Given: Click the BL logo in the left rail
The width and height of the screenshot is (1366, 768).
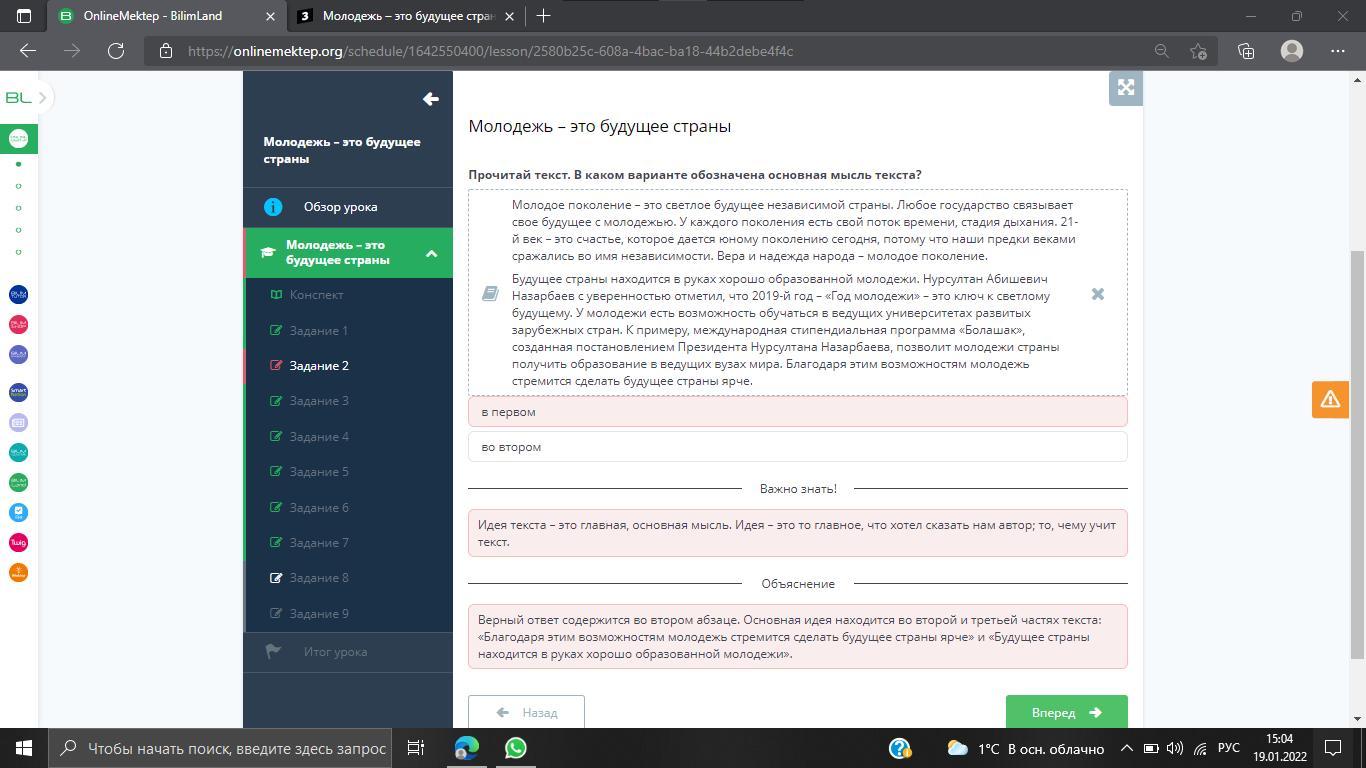Looking at the screenshot, I should 18,97.
